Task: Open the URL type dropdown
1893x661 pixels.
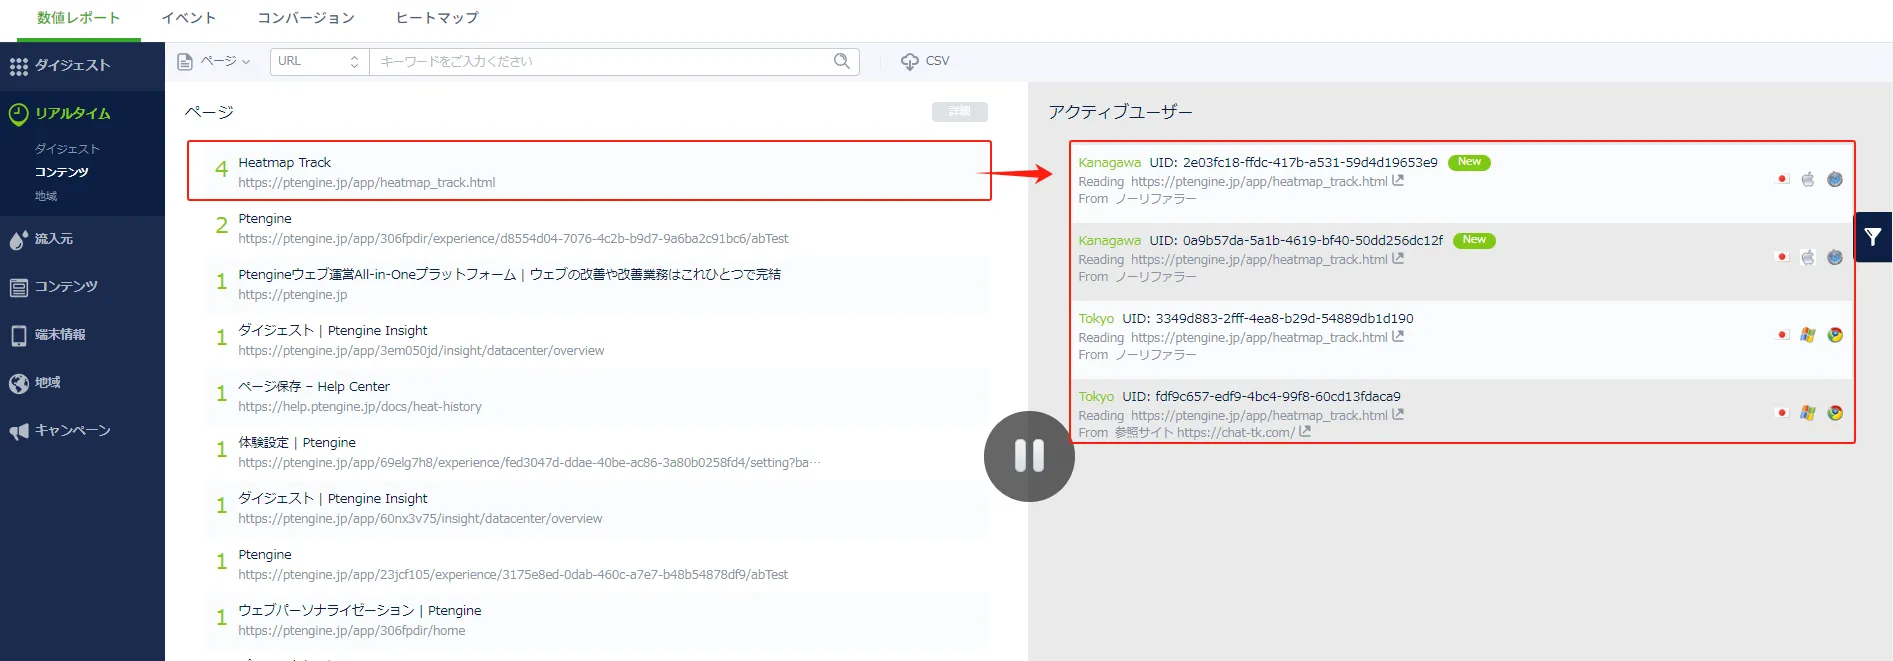Action: 318,61
